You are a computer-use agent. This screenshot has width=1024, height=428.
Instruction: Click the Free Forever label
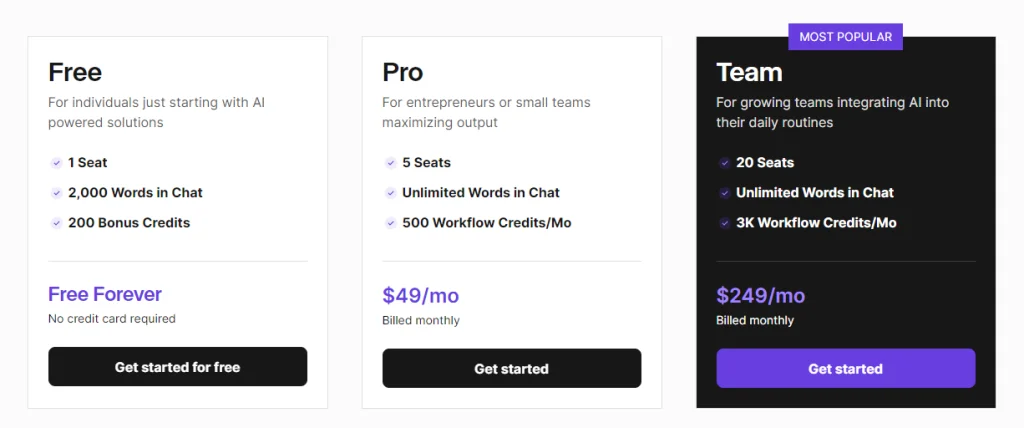pyautogui.click(x=105, y=294)
